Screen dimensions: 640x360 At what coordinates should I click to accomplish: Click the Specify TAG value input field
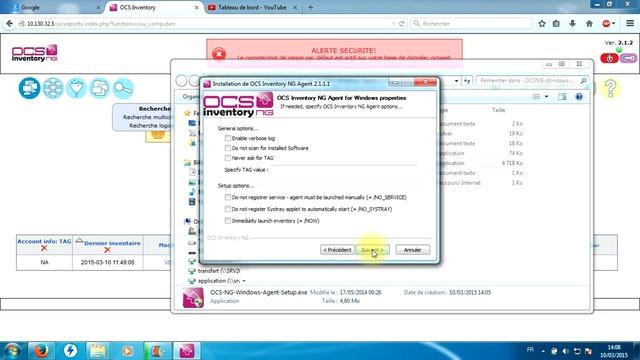coord(343,170)
